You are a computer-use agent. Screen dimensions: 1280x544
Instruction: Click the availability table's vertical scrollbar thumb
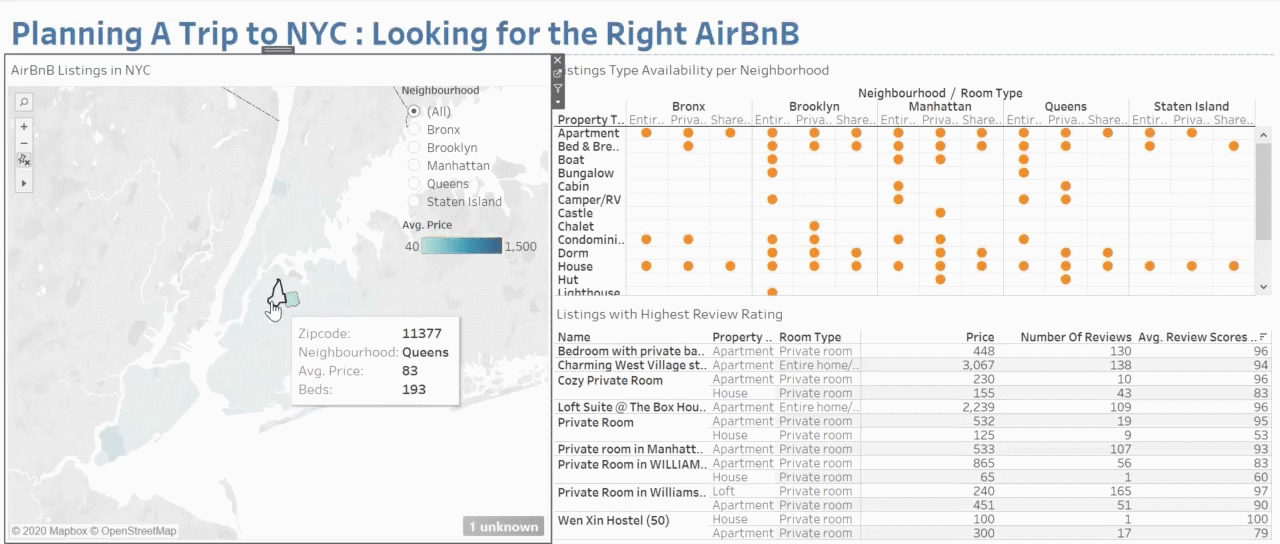click(x=1263, y=192)
